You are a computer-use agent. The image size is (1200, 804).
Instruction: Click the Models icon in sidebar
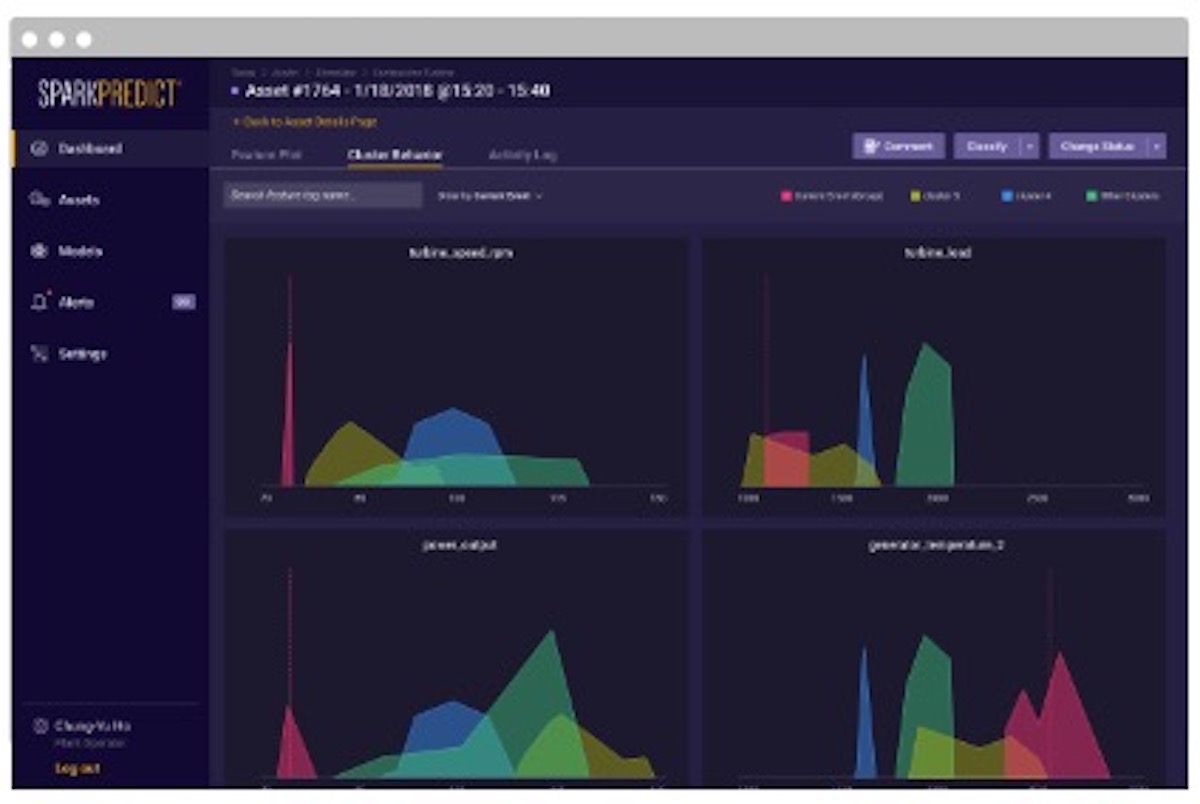coord(40,252)
